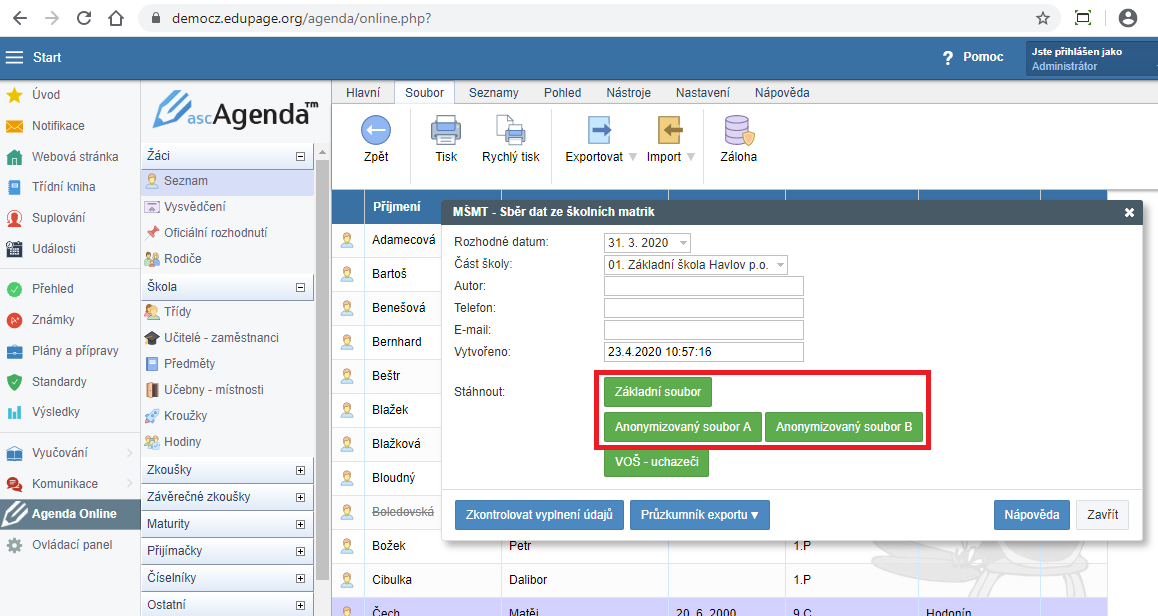The image size is (1158, 616).
Task: Expand the Zkoušky section
Action: point(301,470)
